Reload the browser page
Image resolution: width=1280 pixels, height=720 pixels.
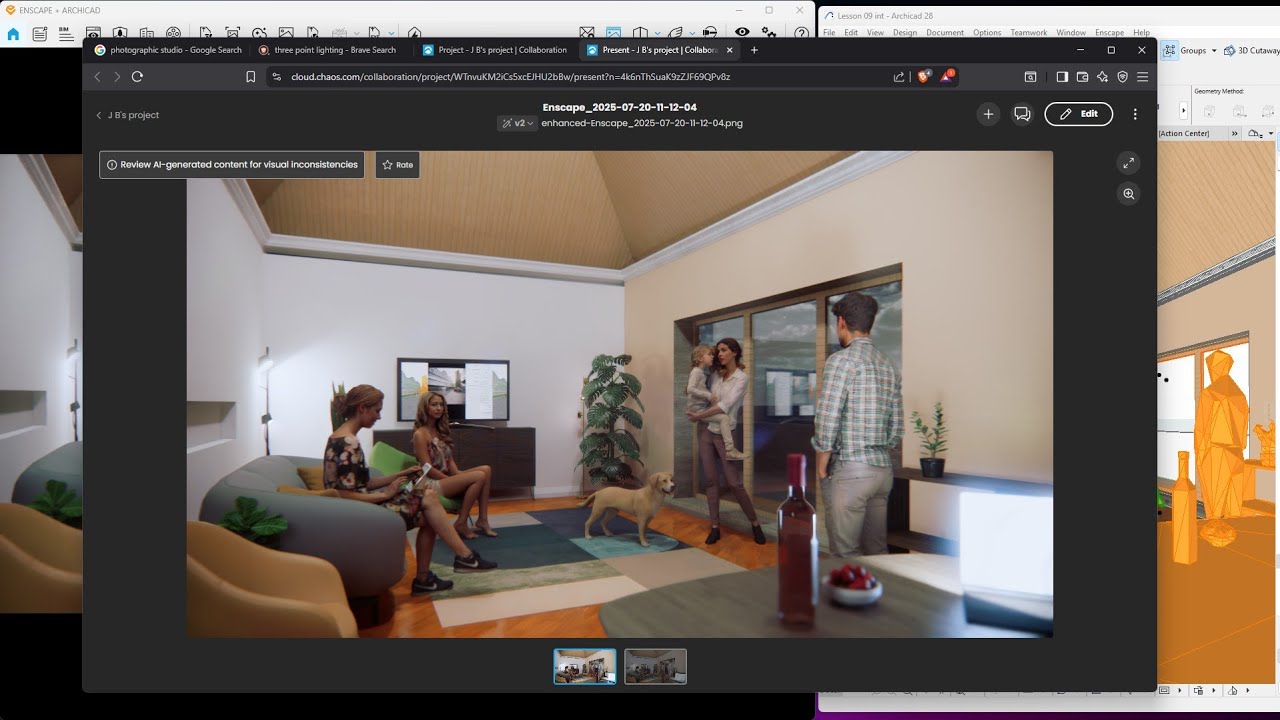pos(137,76)
